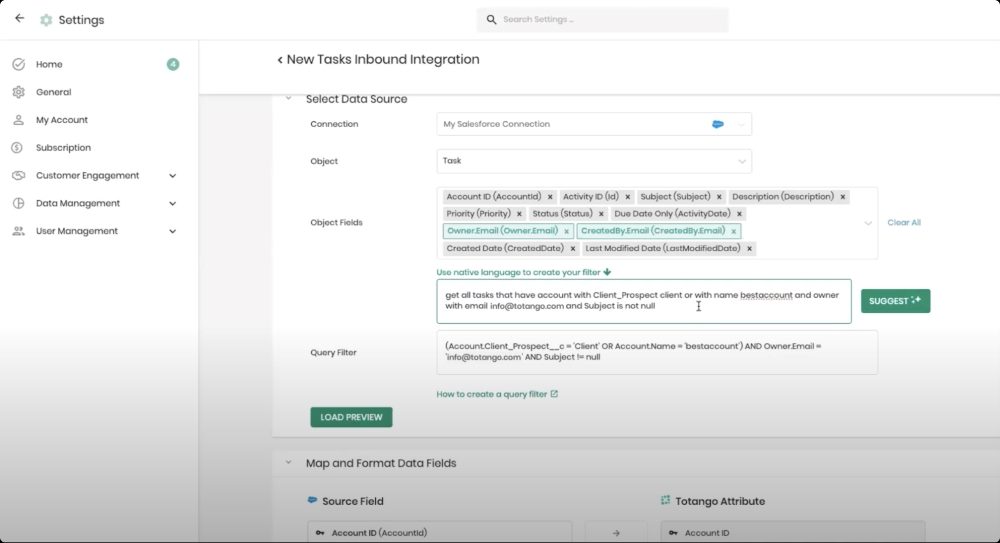Remove the Due Date Only field chip
Viewport: 1000px width, 543px height.
(739, 214)
